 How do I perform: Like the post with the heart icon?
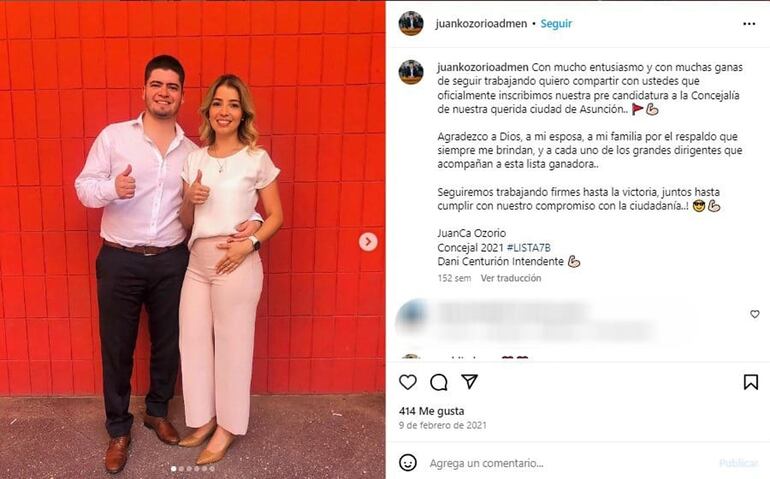(x=408, y=382)
